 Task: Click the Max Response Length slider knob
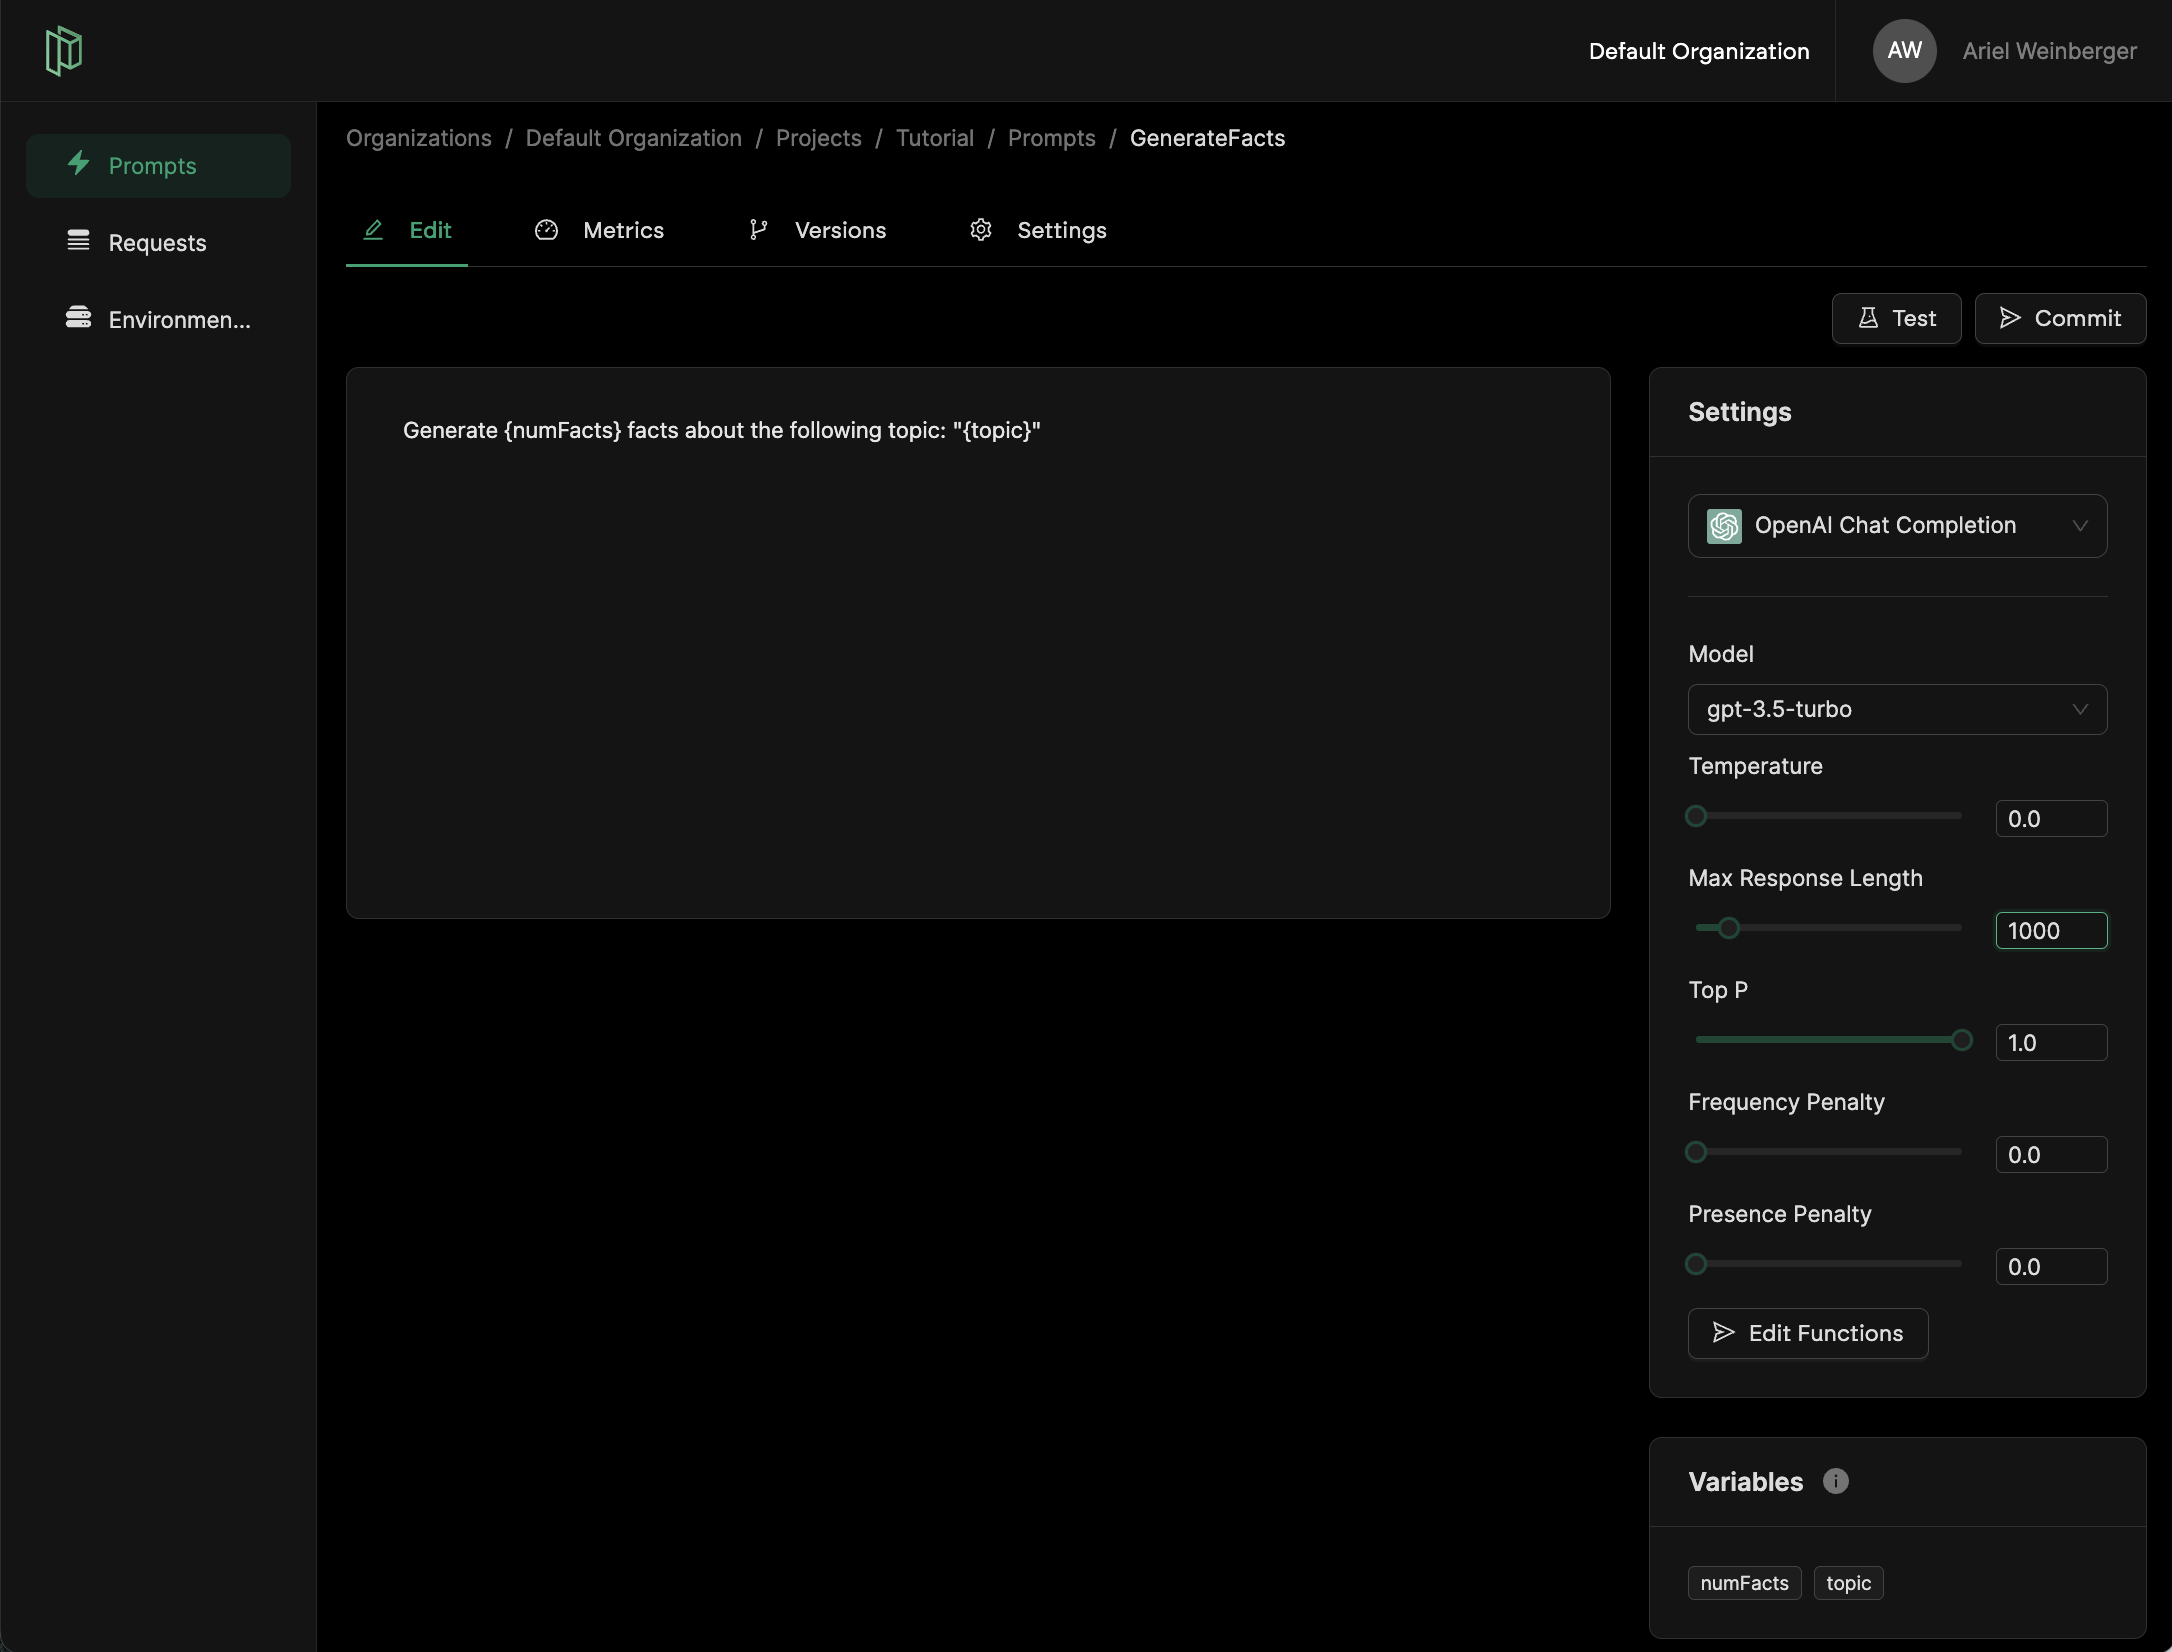coord(1729,928)
